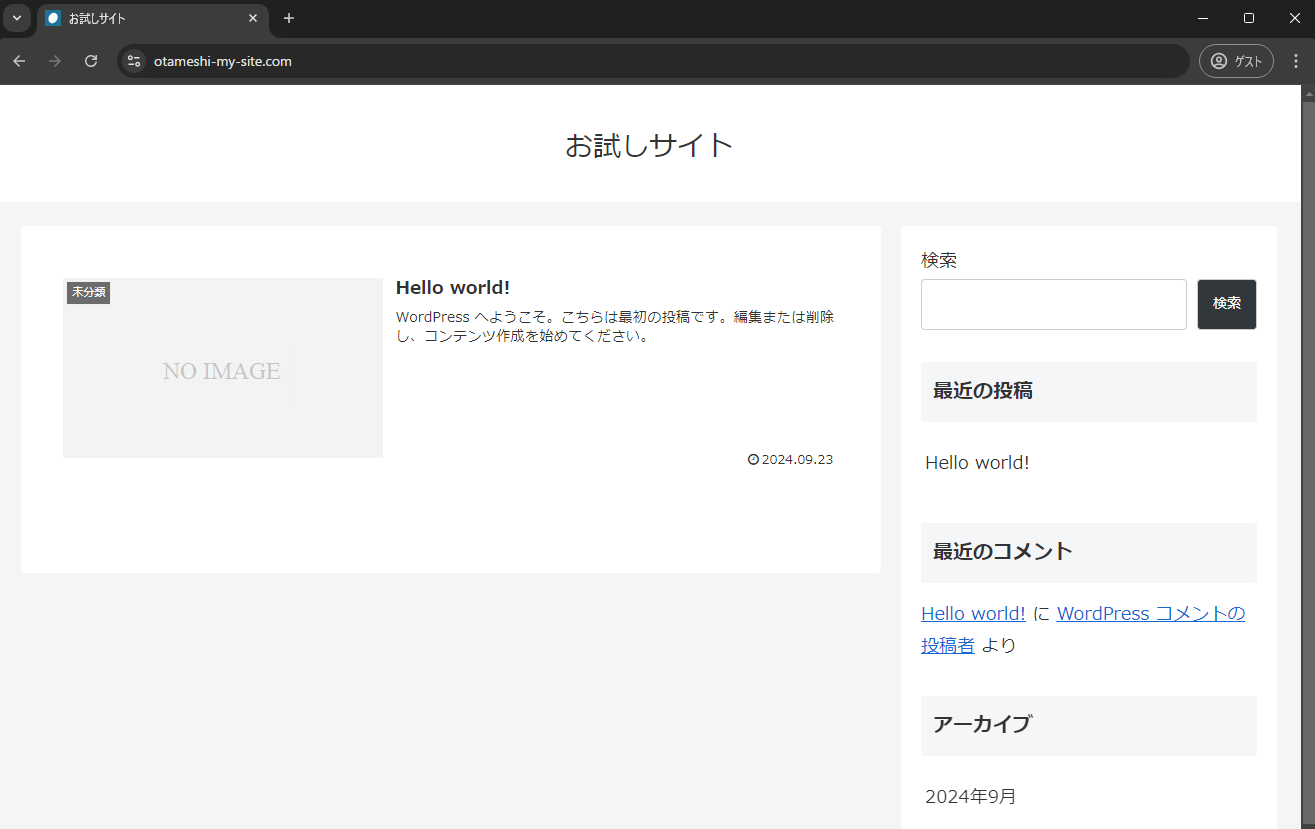Open a new tab with plus icon
The image size is (1315, 829).
[289, 18]
